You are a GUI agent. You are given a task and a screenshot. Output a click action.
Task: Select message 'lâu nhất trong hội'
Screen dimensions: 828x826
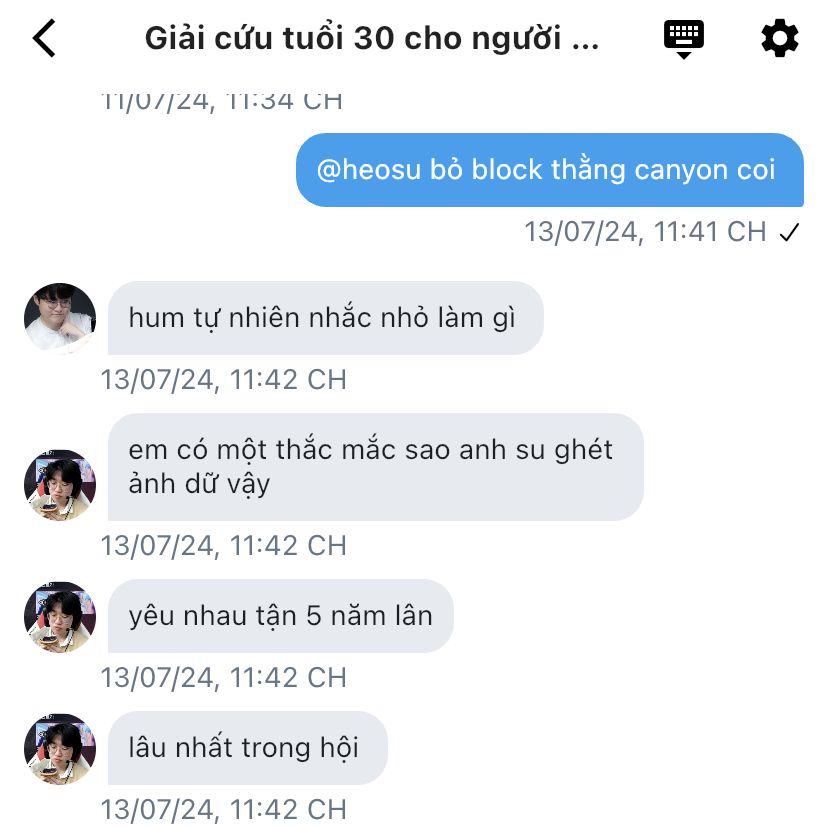[248, 748]
